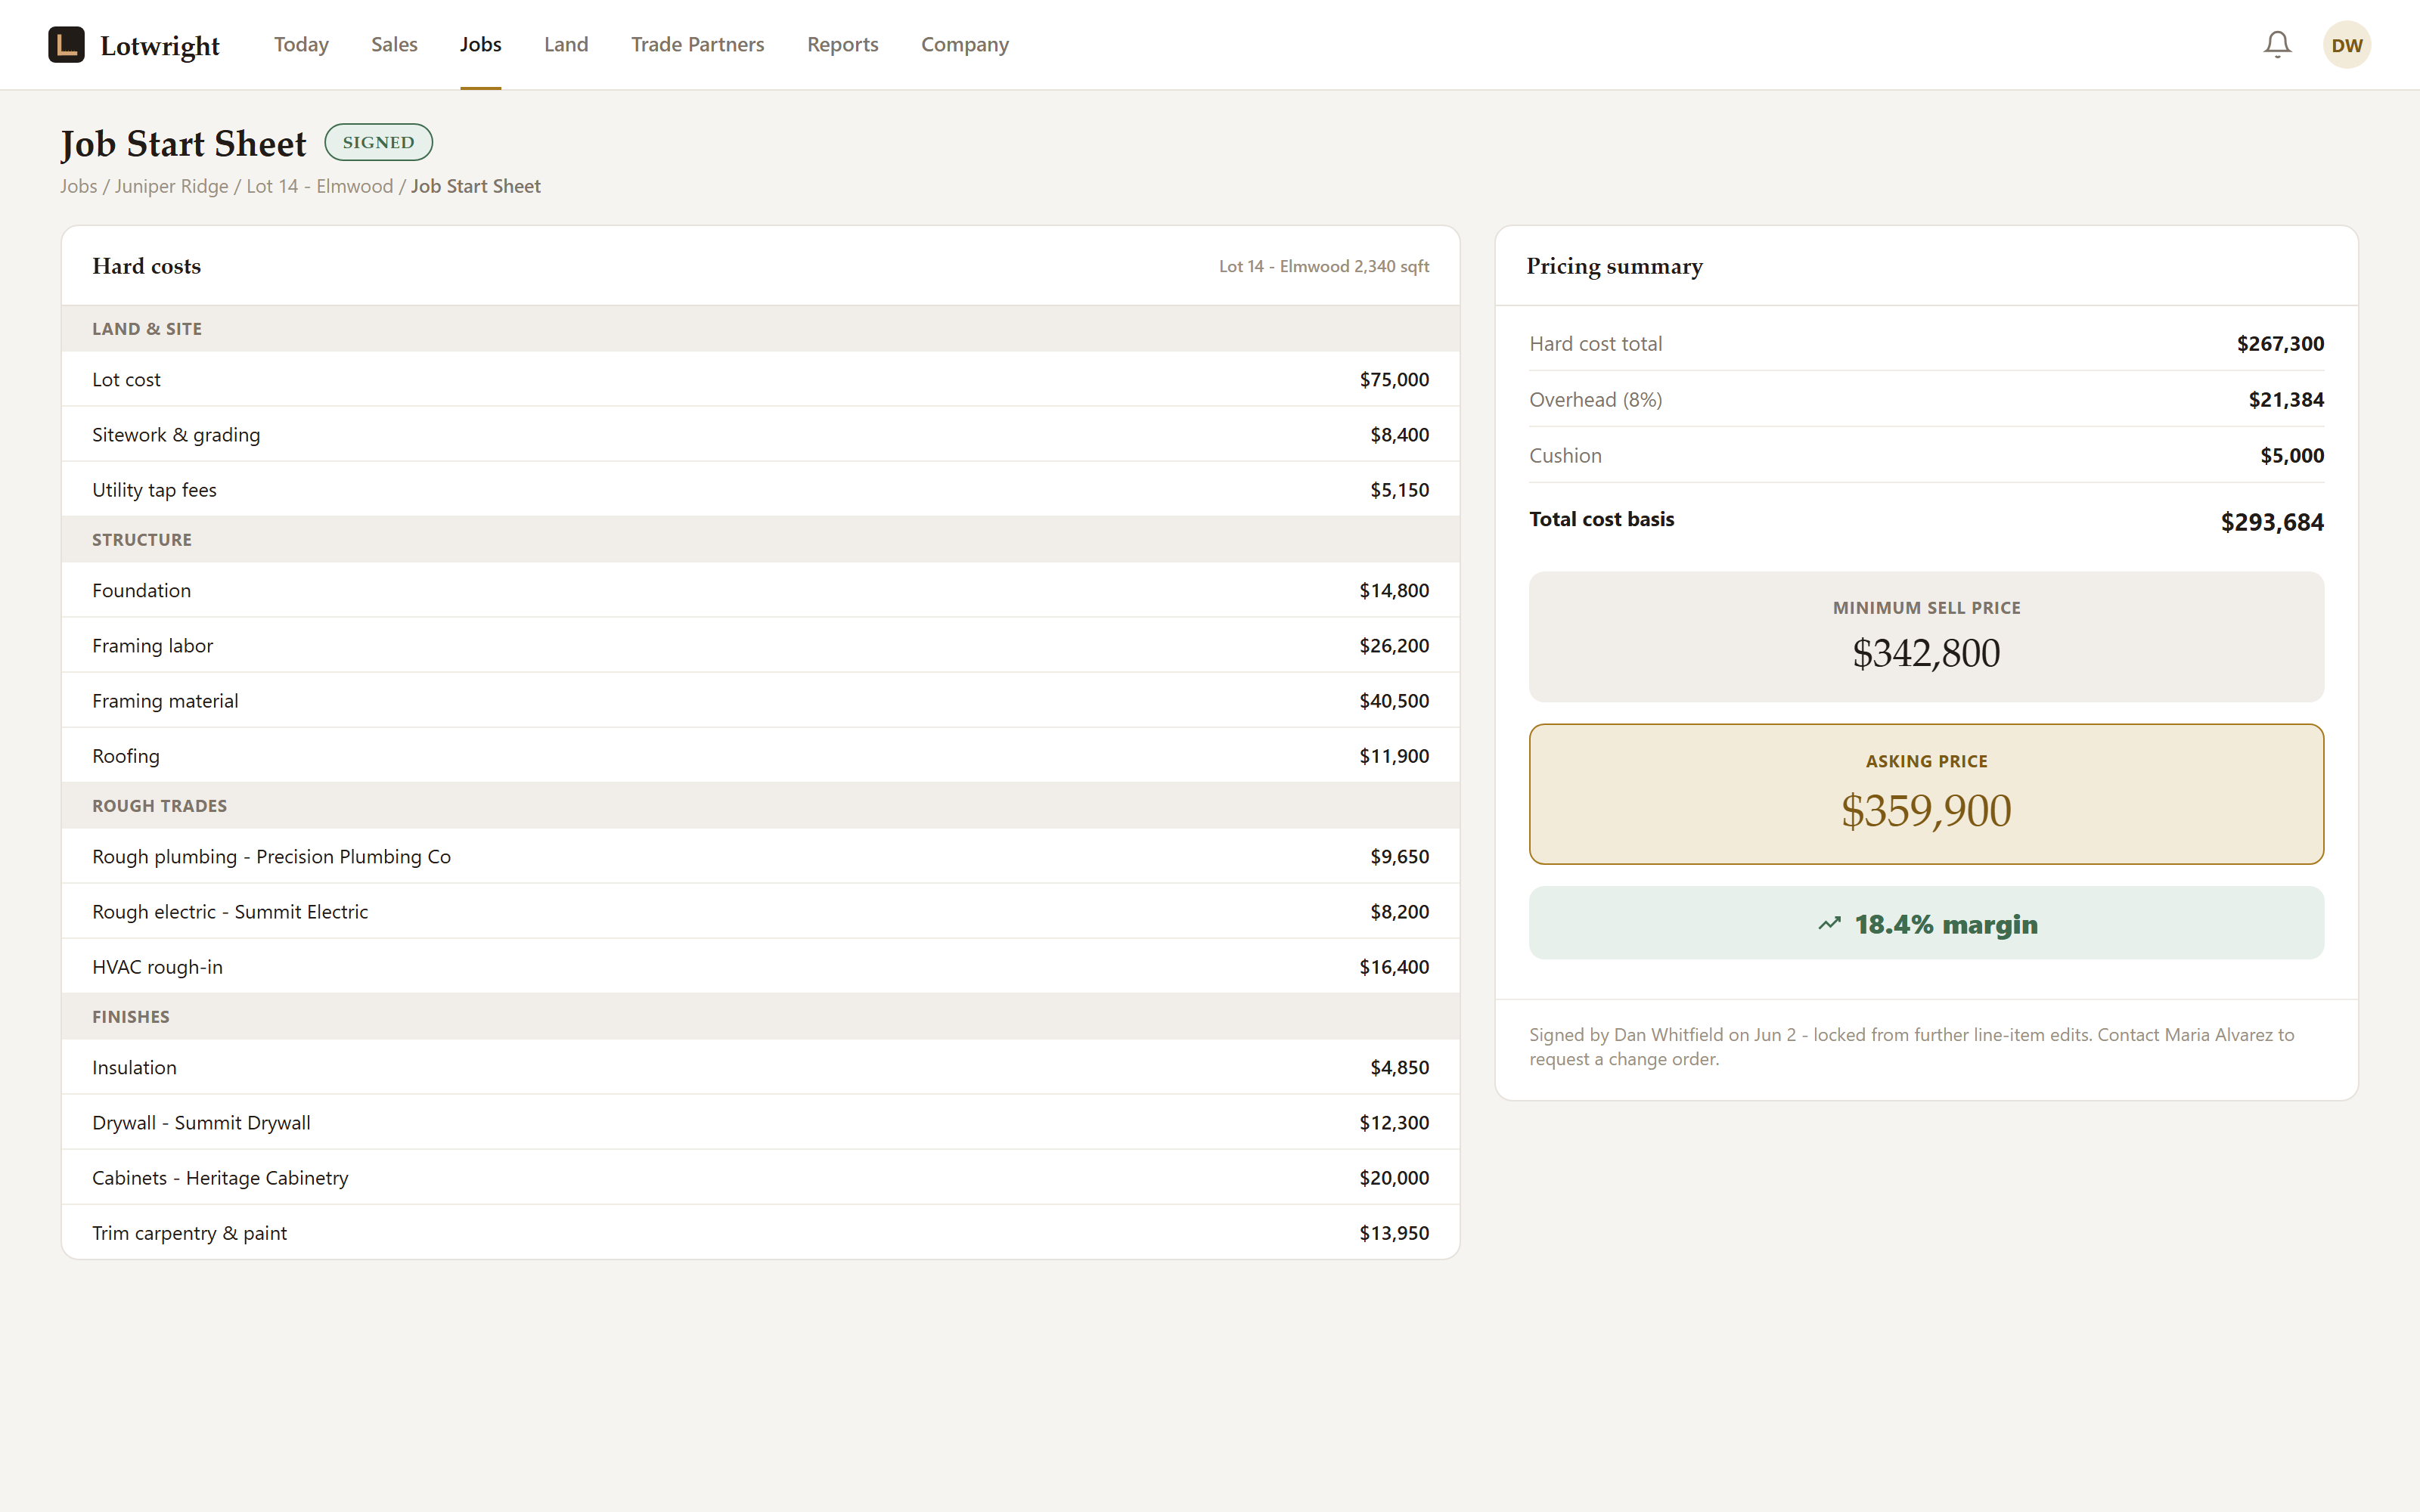Screen dimensions: 2420x1512
Task: Click the Total cost basis $293,684 value
Action: click(x=2272, y=522)
